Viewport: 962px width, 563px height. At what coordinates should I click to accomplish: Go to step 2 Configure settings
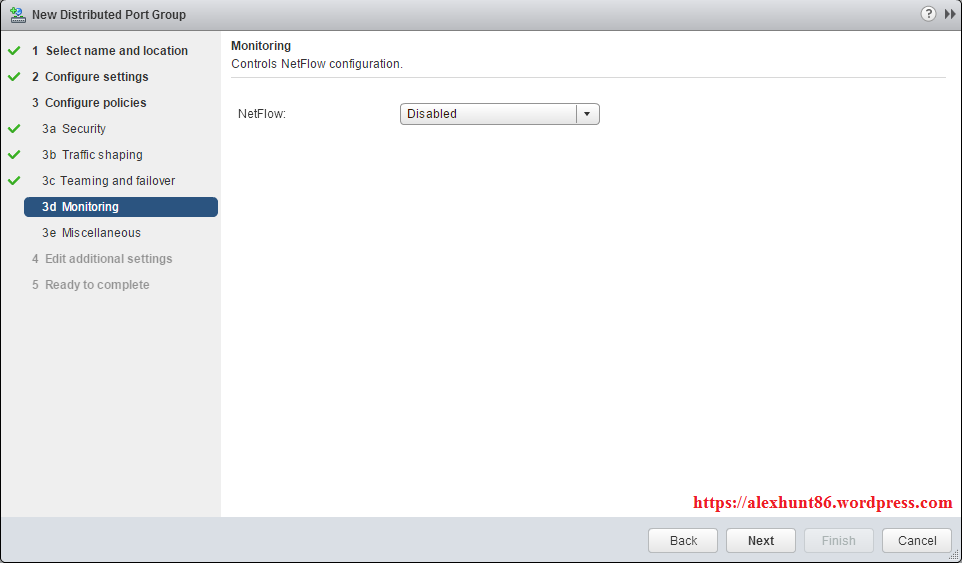coord(90,77)
